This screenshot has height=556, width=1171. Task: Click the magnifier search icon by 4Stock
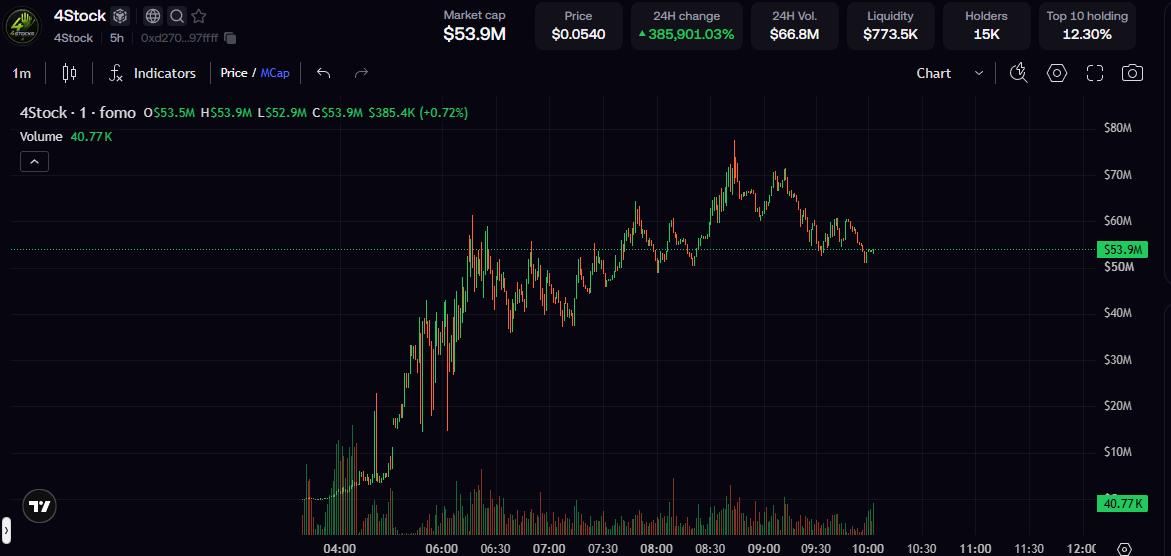coord(176,16)
